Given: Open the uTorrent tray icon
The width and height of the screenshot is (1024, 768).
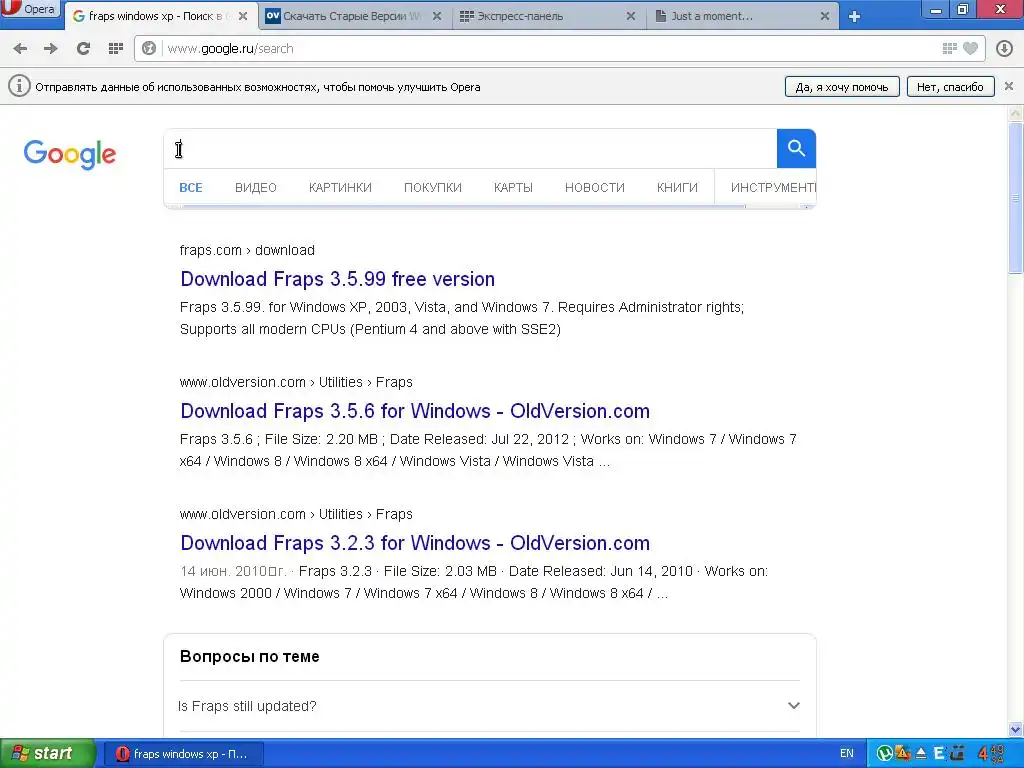Looking at the screenshot, I should pos(884,754).
